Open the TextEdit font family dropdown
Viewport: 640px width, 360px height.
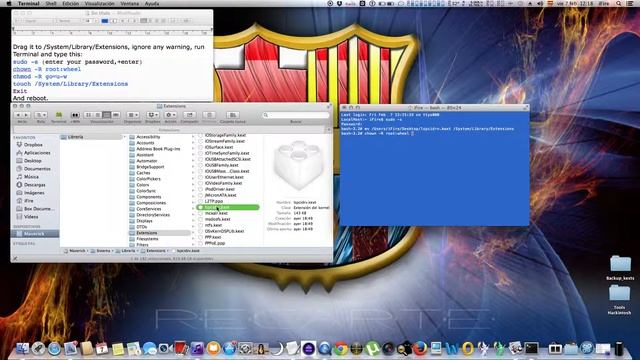click(34, 21)
